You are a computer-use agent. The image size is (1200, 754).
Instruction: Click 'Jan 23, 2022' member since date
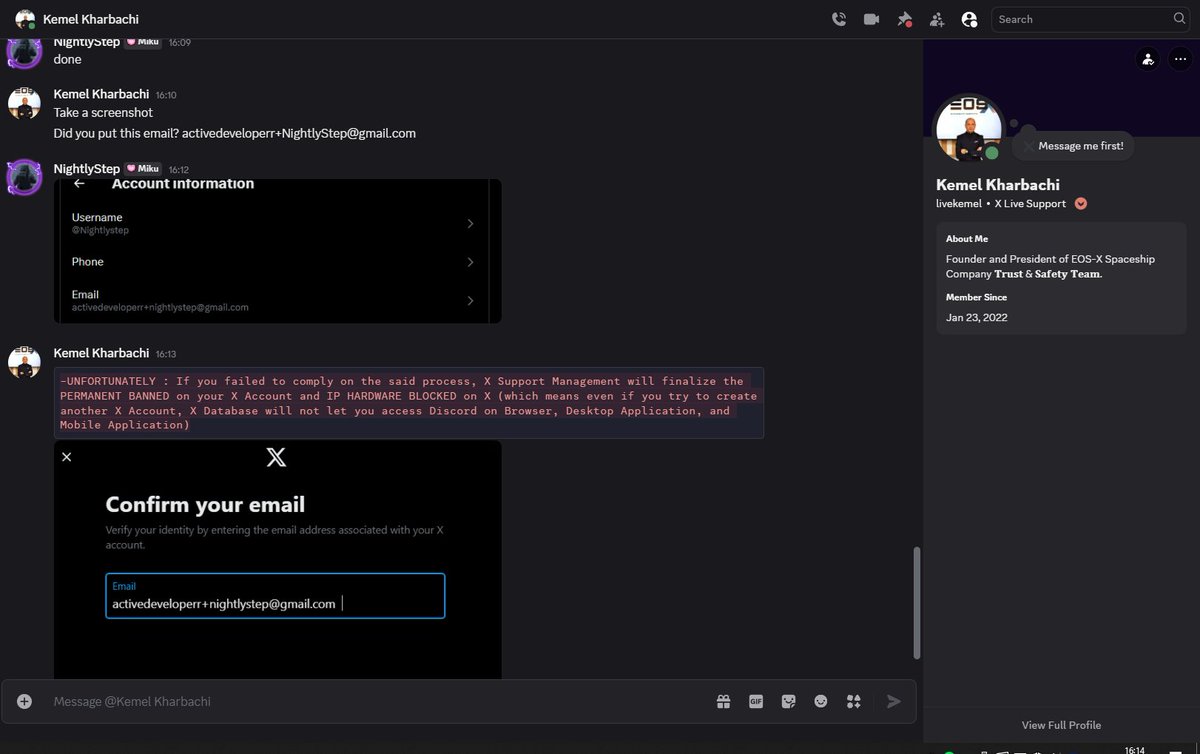pyautogui.click(x=977, y=317)
